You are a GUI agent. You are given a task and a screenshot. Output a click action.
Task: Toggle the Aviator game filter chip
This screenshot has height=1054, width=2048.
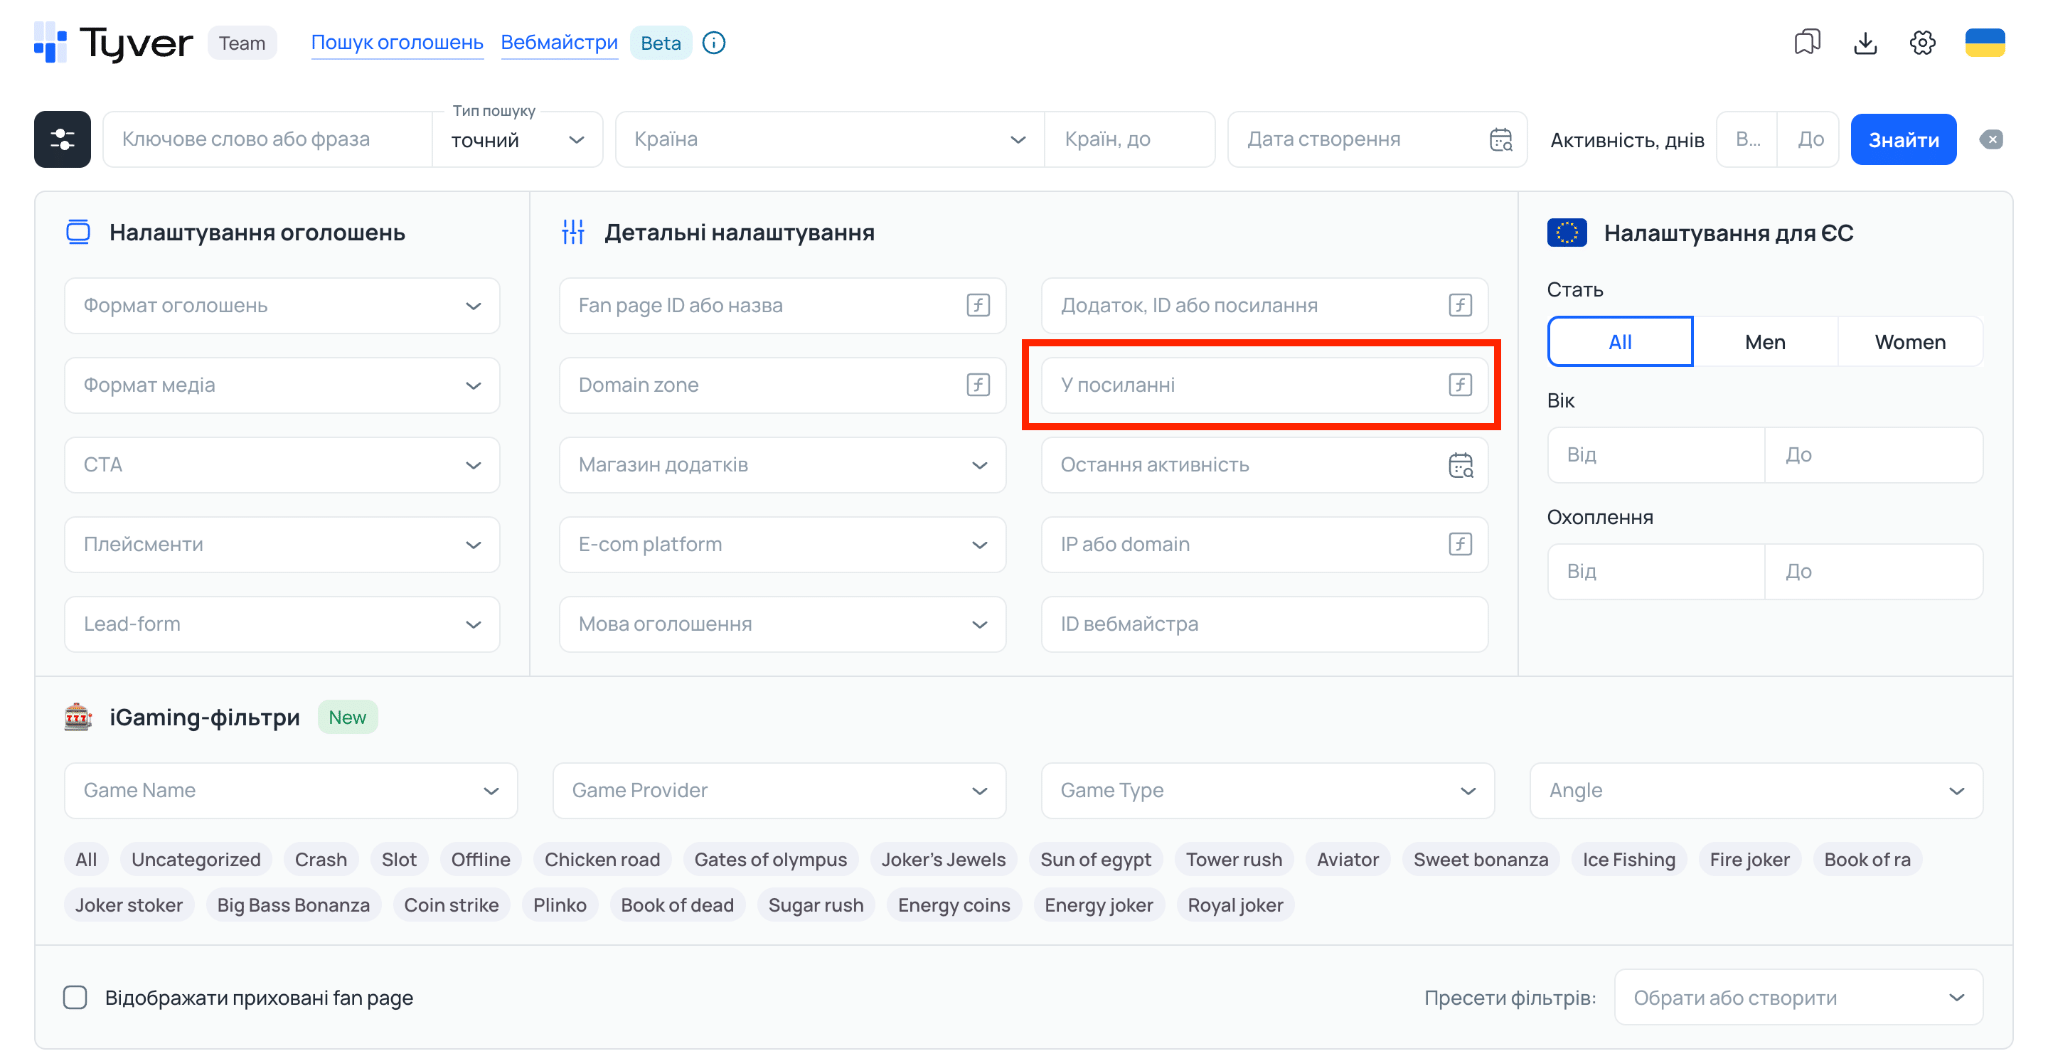[x=1348, y=860]
